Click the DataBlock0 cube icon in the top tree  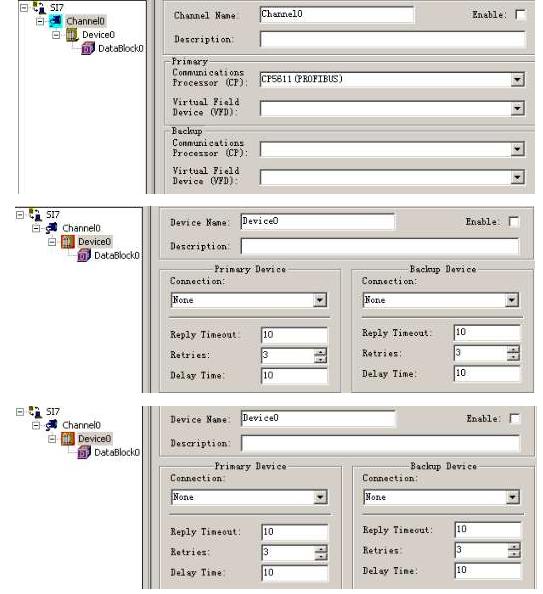click(88, 48)
